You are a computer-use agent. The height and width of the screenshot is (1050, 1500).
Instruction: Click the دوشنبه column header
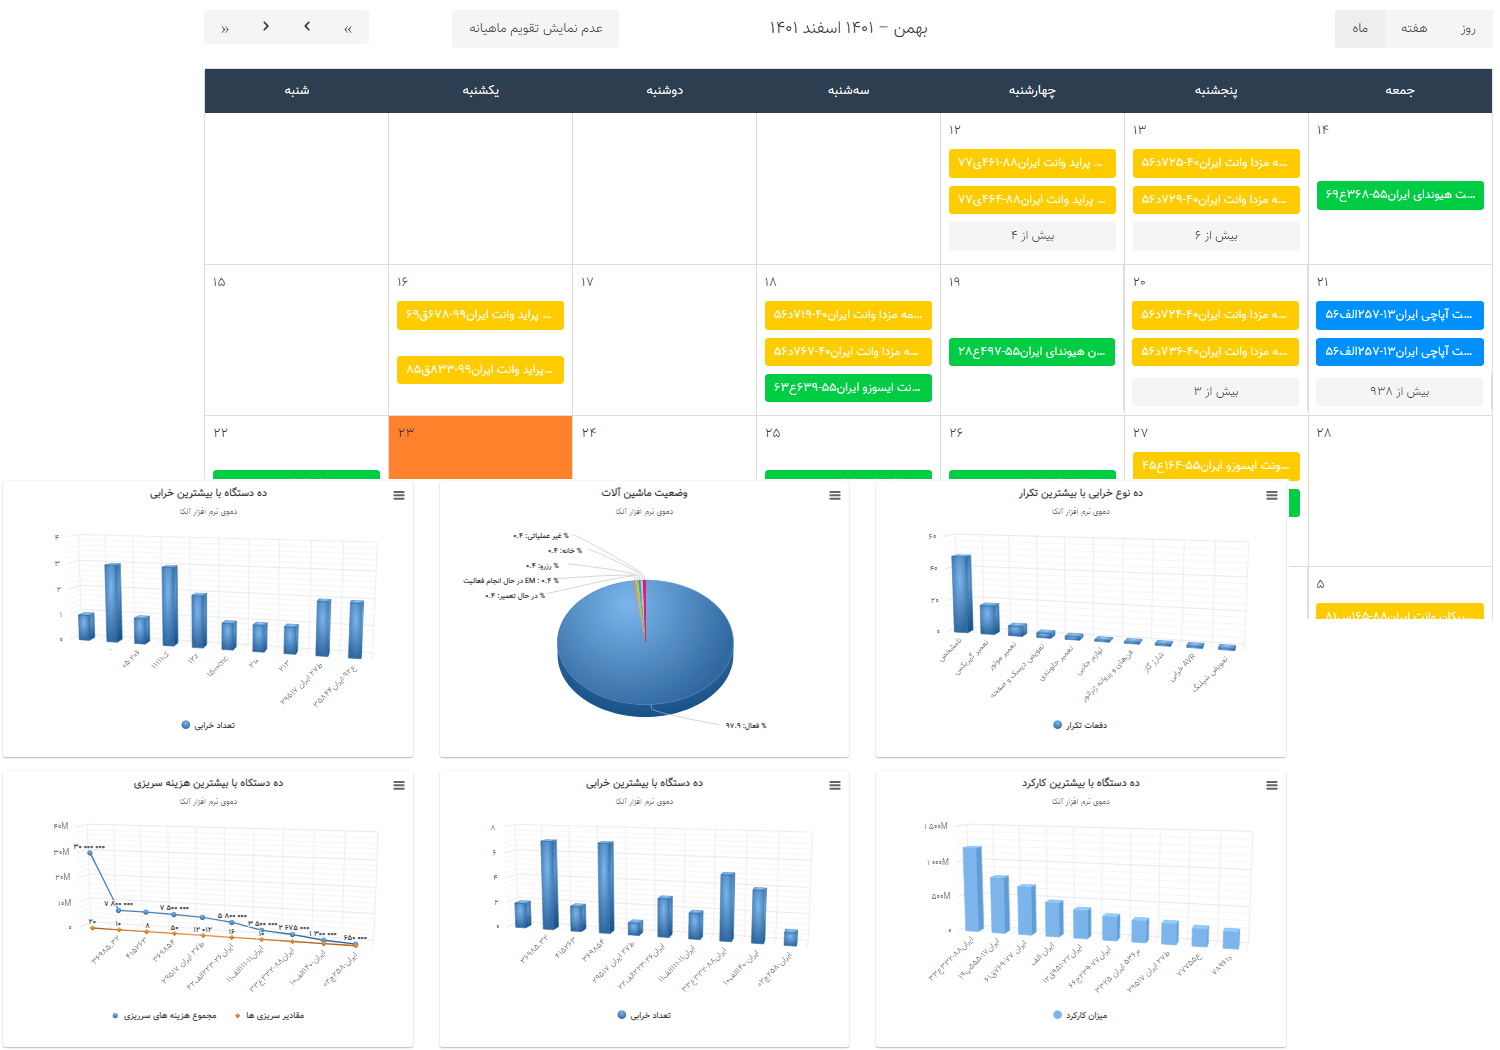tap(665, 91)
